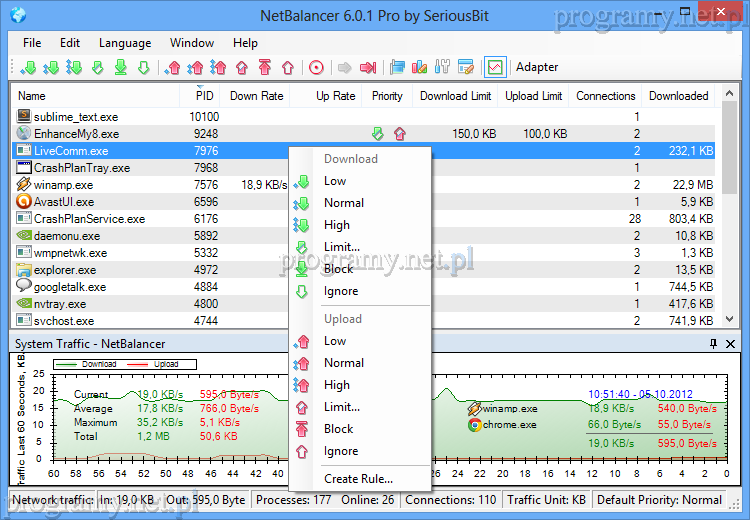Sort by Connections column header
This screenshot has height=520, width=750.
click(x=605, y=96)
